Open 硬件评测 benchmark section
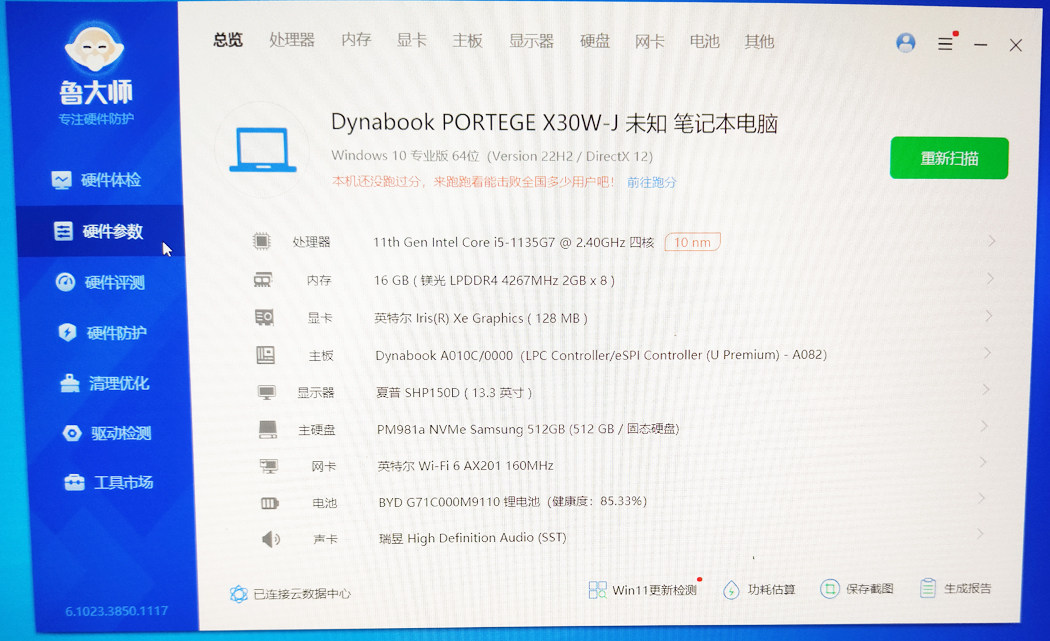This screenshot has height=641, width=1050. click(x=100, y=282)
